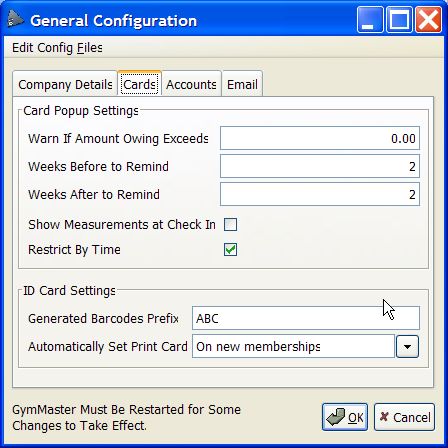The height and width of the screenshot is (448, 448).
Task: Maximize the General Configuration window
Action: click(399, 20)
